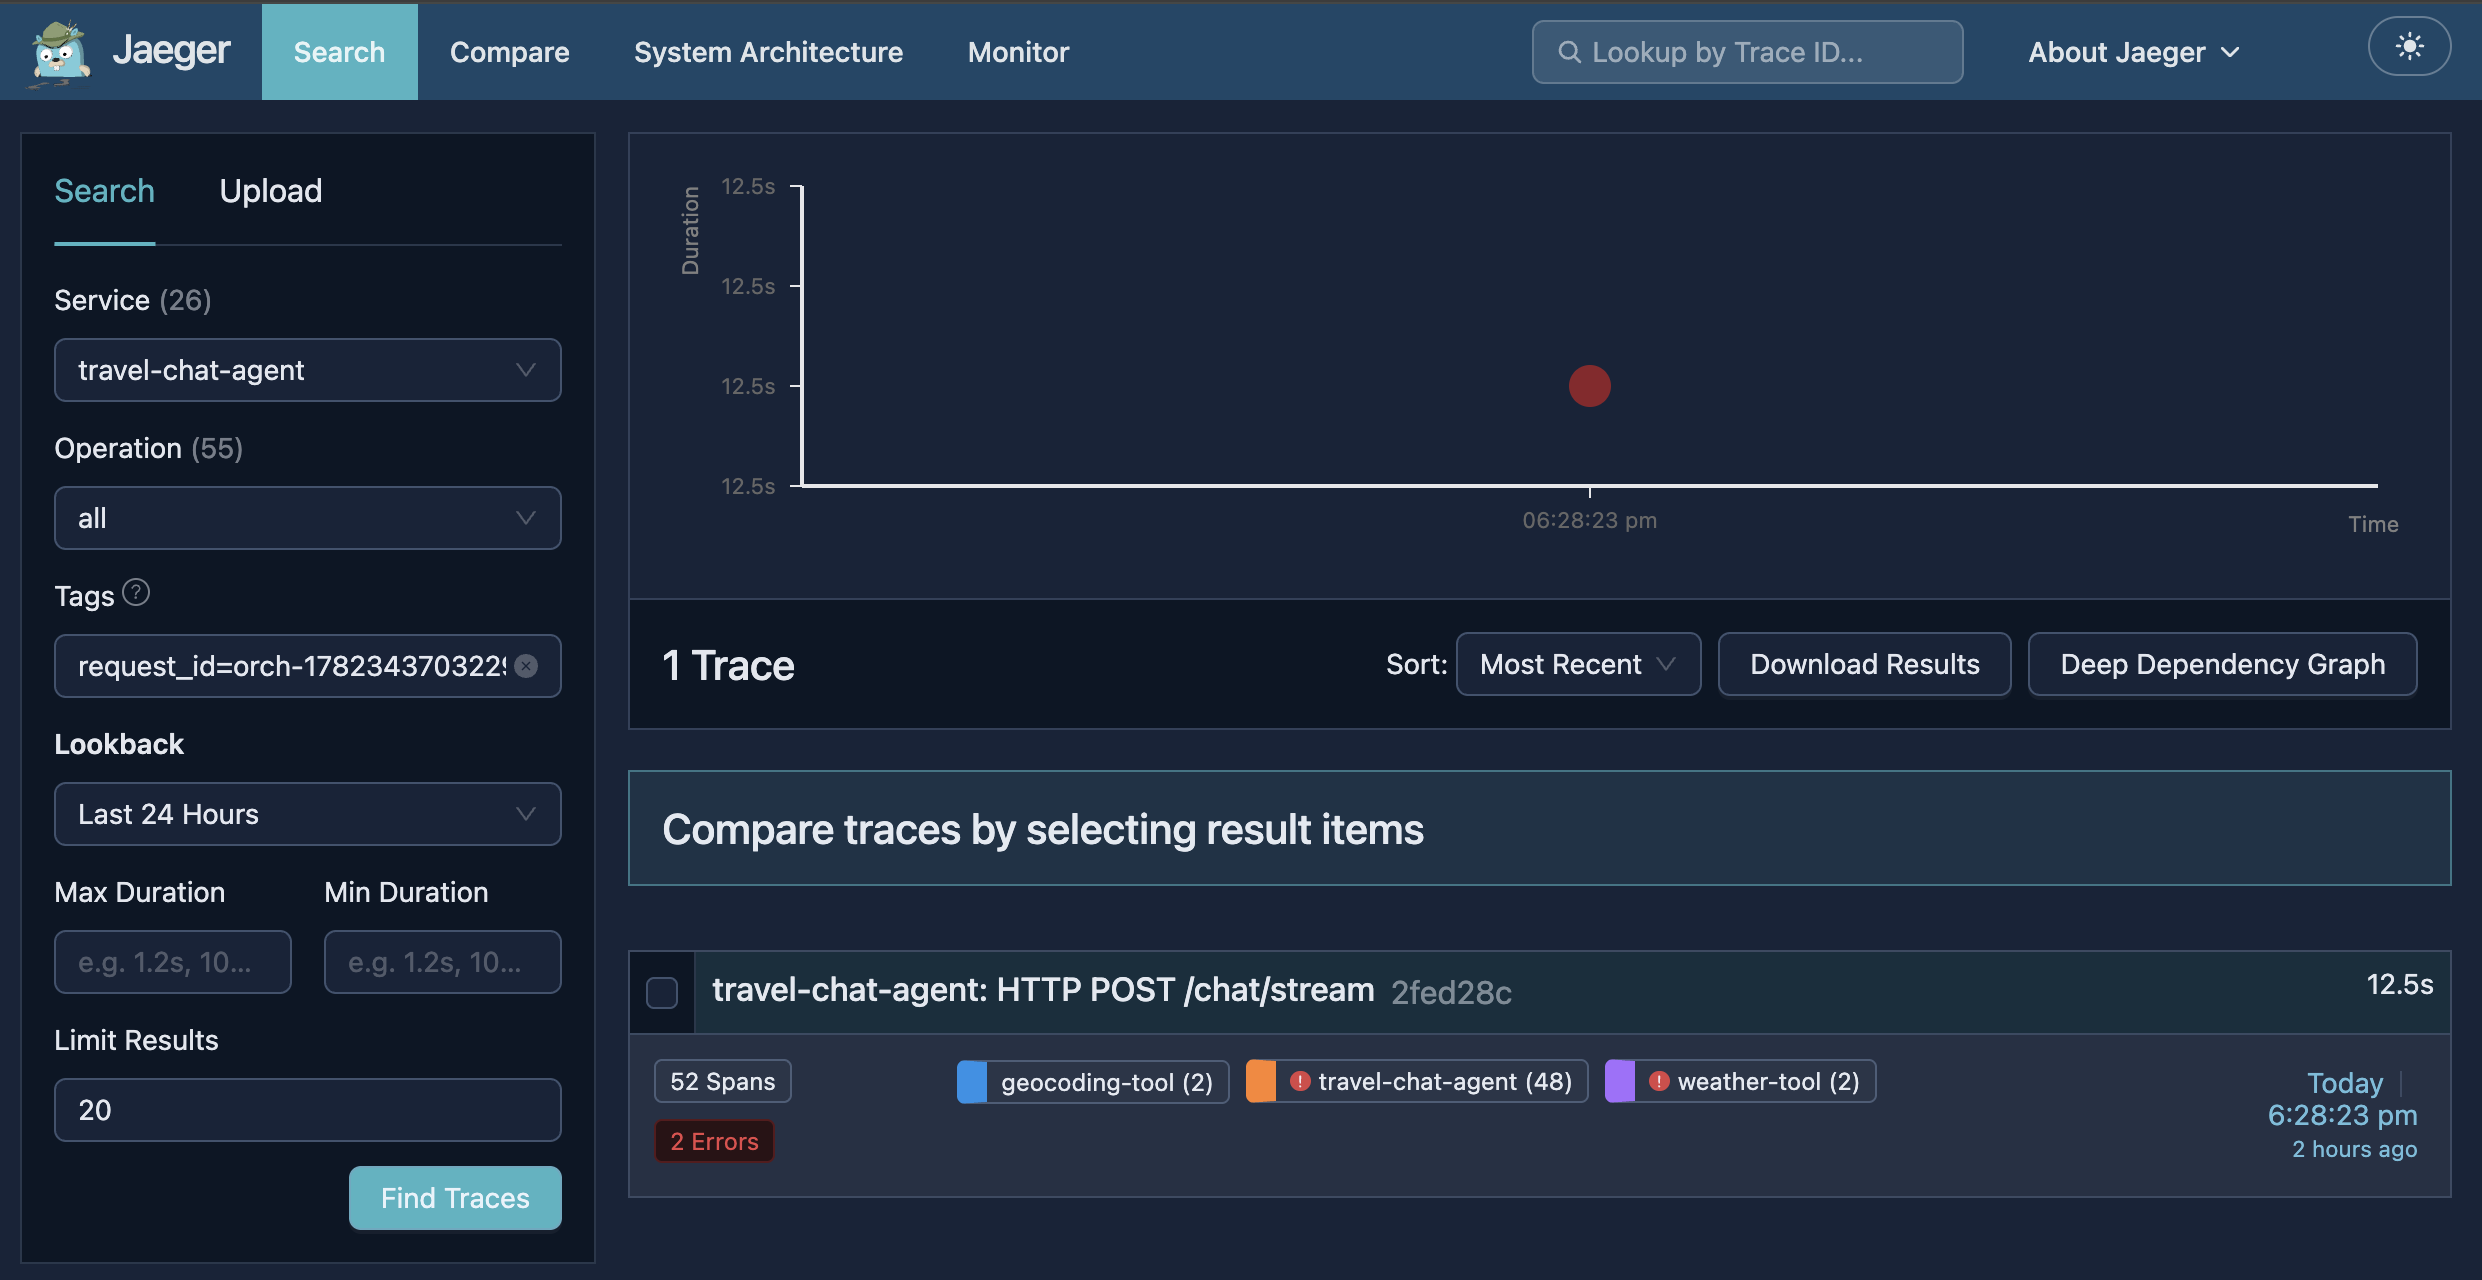Click the travel-chat-agent (48) service tag
The height and width of the screenshot is (1280, 2482).
1417,1081
